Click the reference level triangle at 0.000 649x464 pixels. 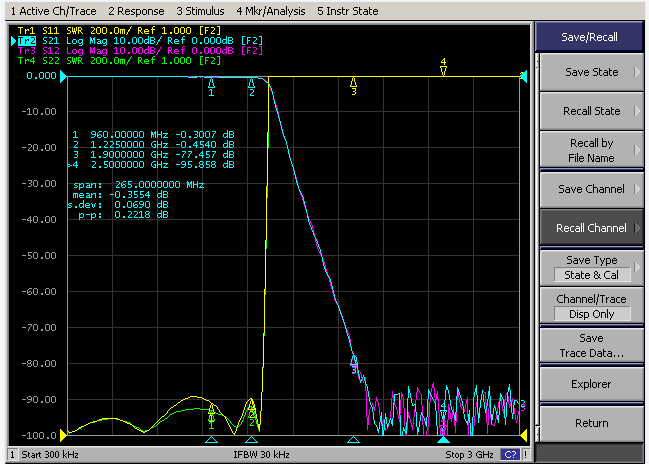point(63,77)
